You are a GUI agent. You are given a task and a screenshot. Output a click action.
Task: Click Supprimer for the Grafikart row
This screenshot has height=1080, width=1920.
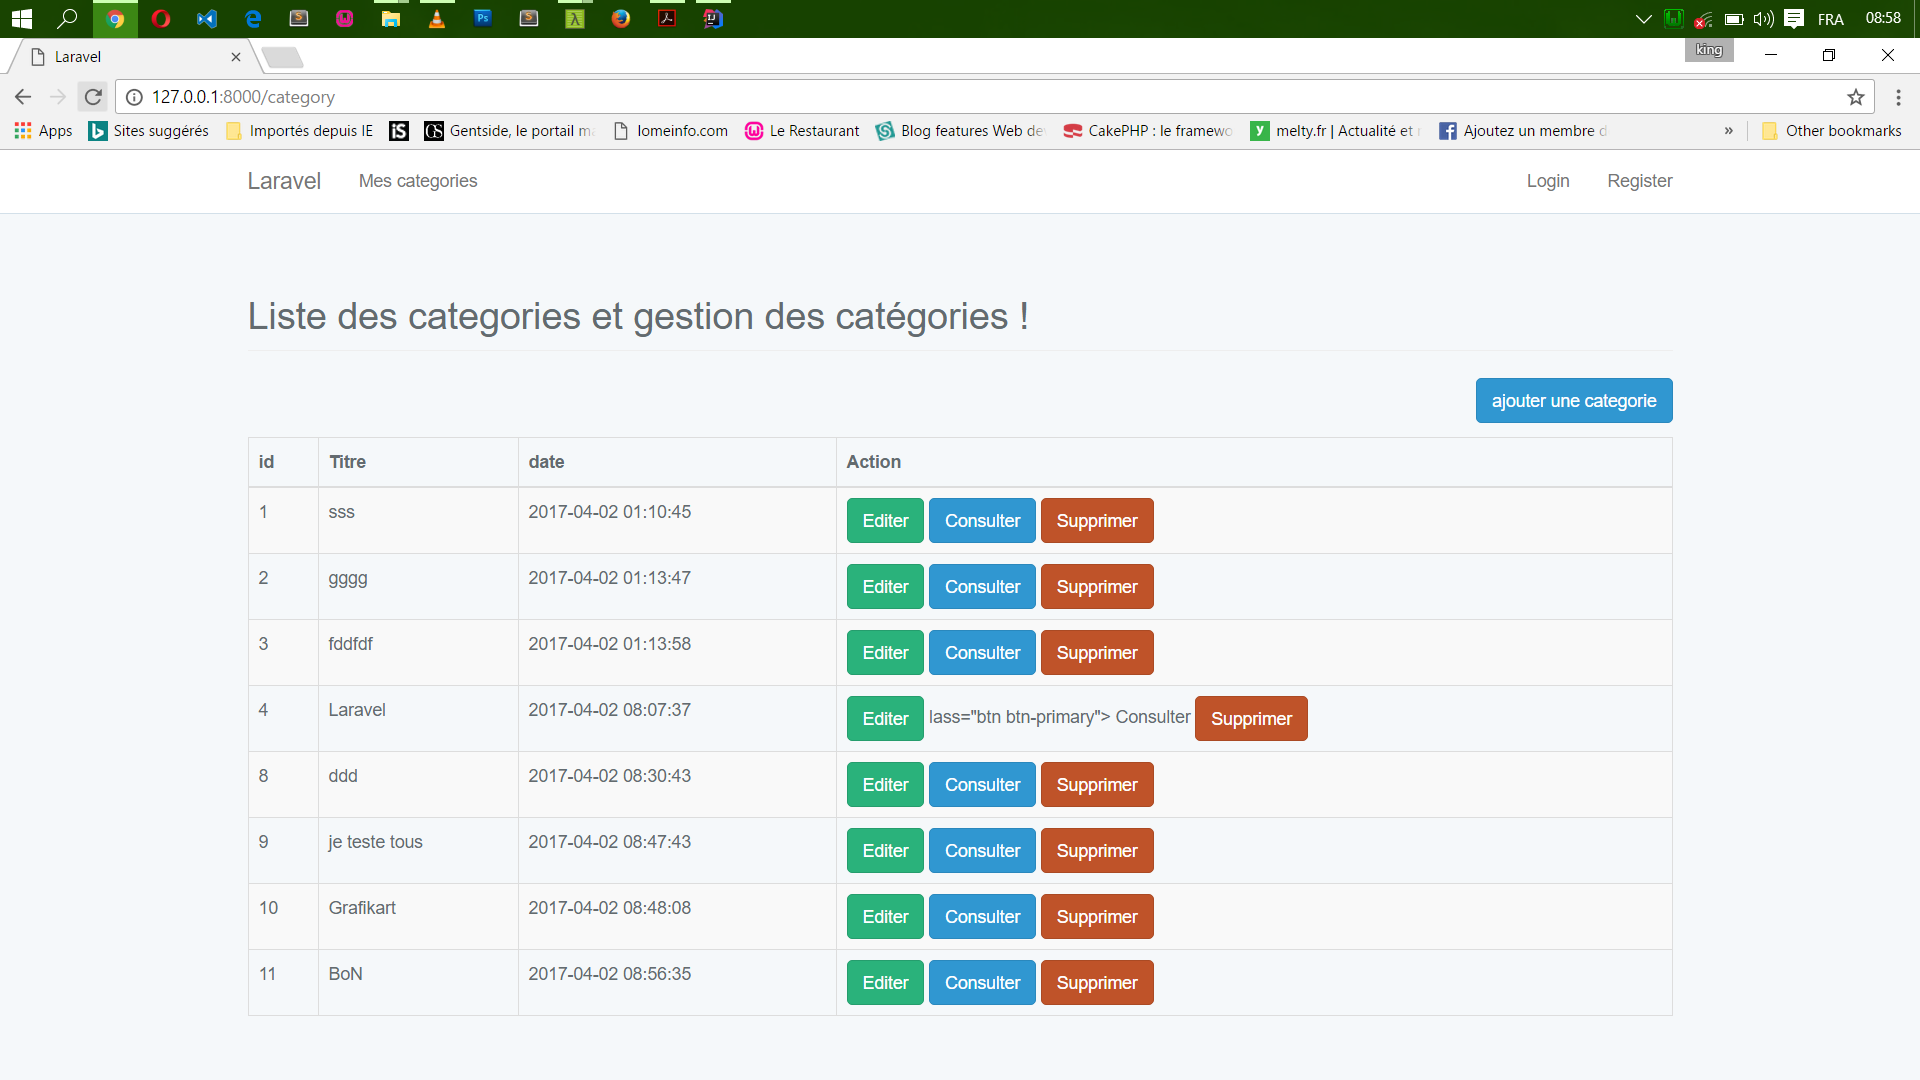pos(1097,917)
